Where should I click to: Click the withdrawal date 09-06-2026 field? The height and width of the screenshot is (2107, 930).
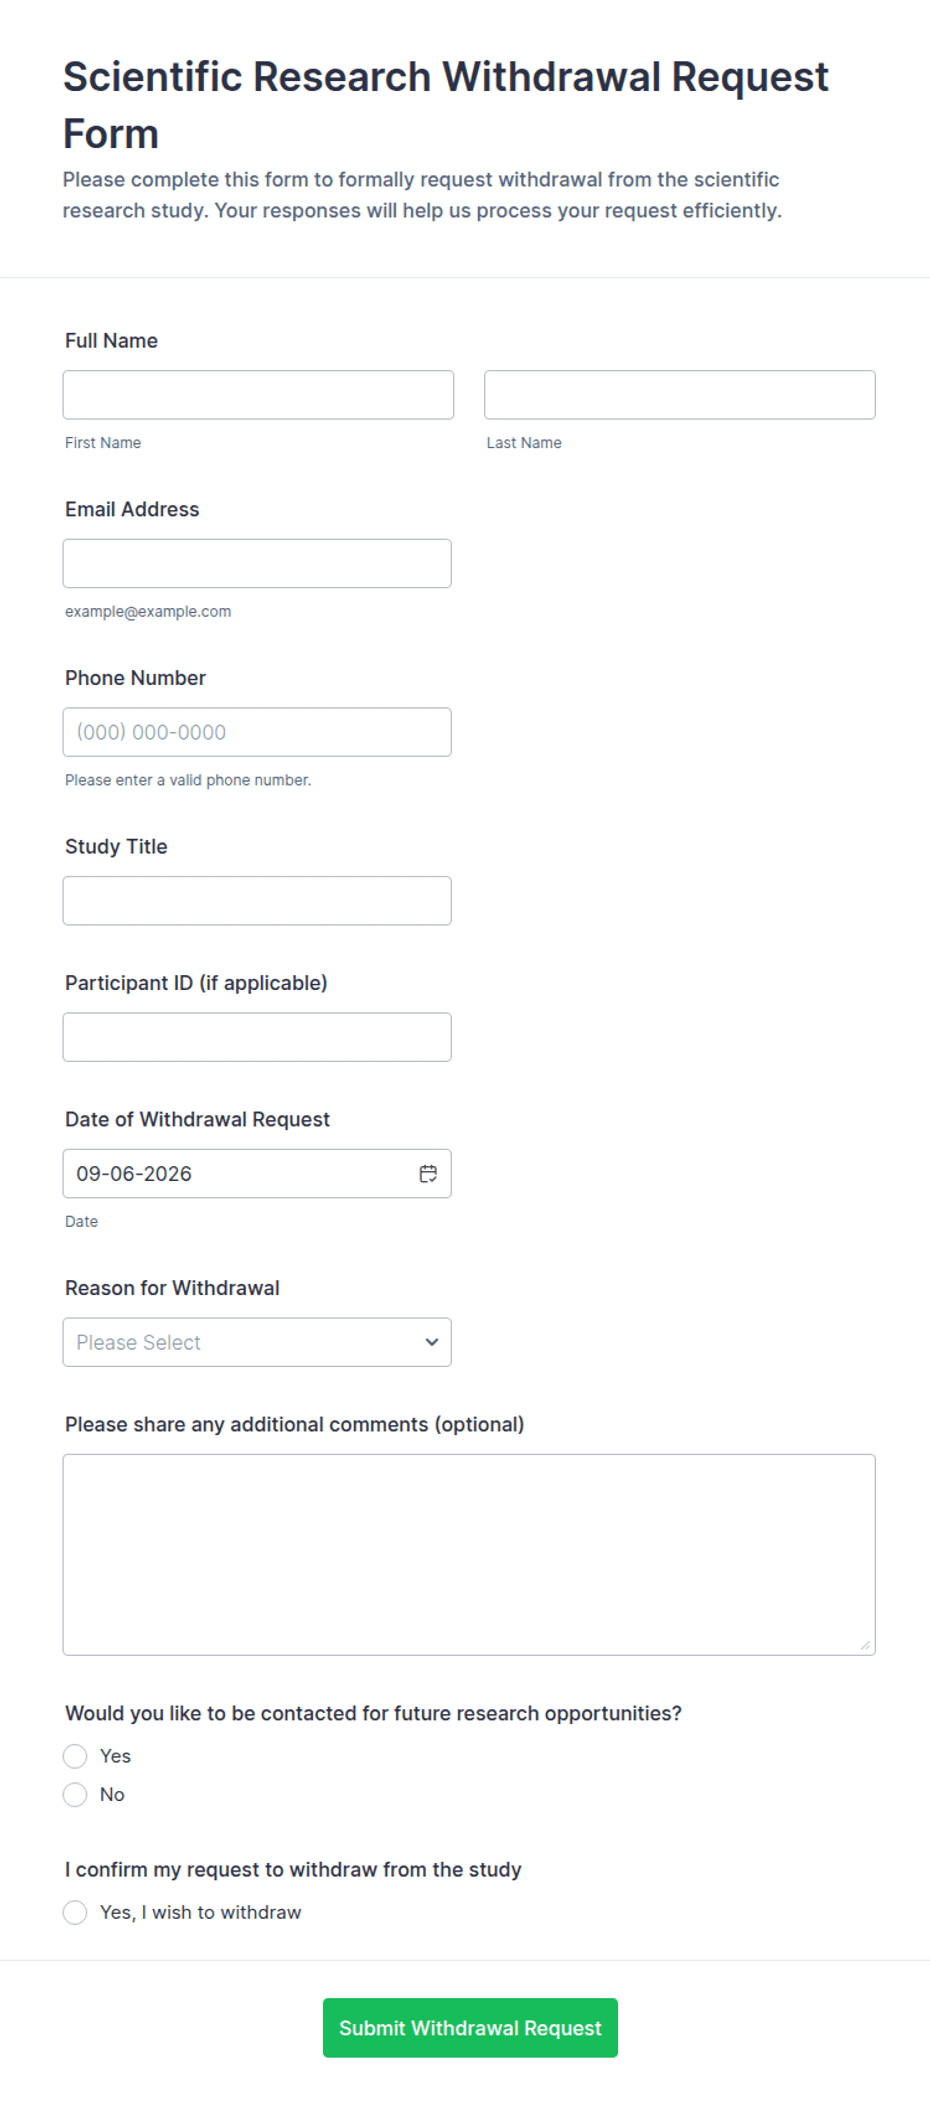point(257,1174)
